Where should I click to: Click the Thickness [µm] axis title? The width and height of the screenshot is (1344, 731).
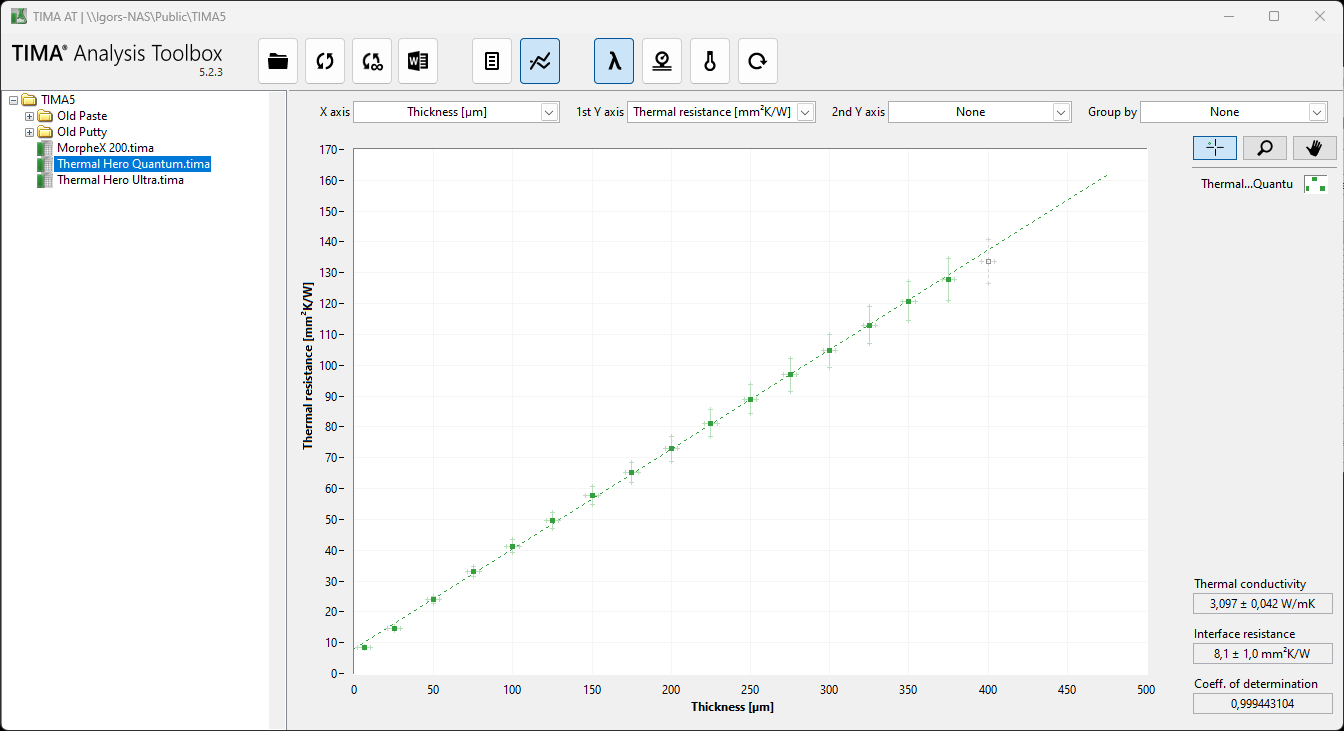(x=732, y=707)
